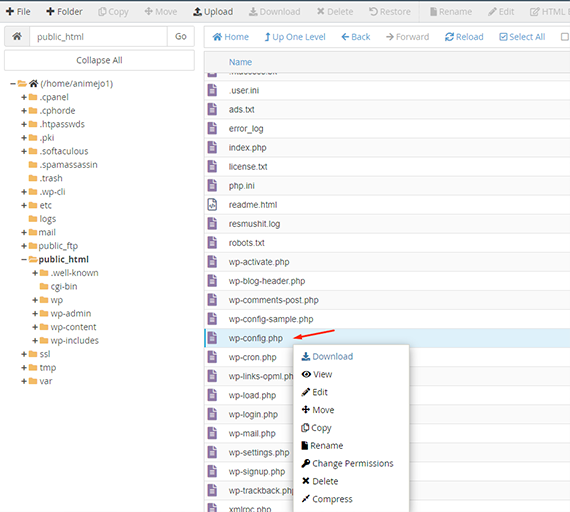570x512 pixels.
Task: Choose Change Permissions from context menu
Action: click(x=347, y=463)
